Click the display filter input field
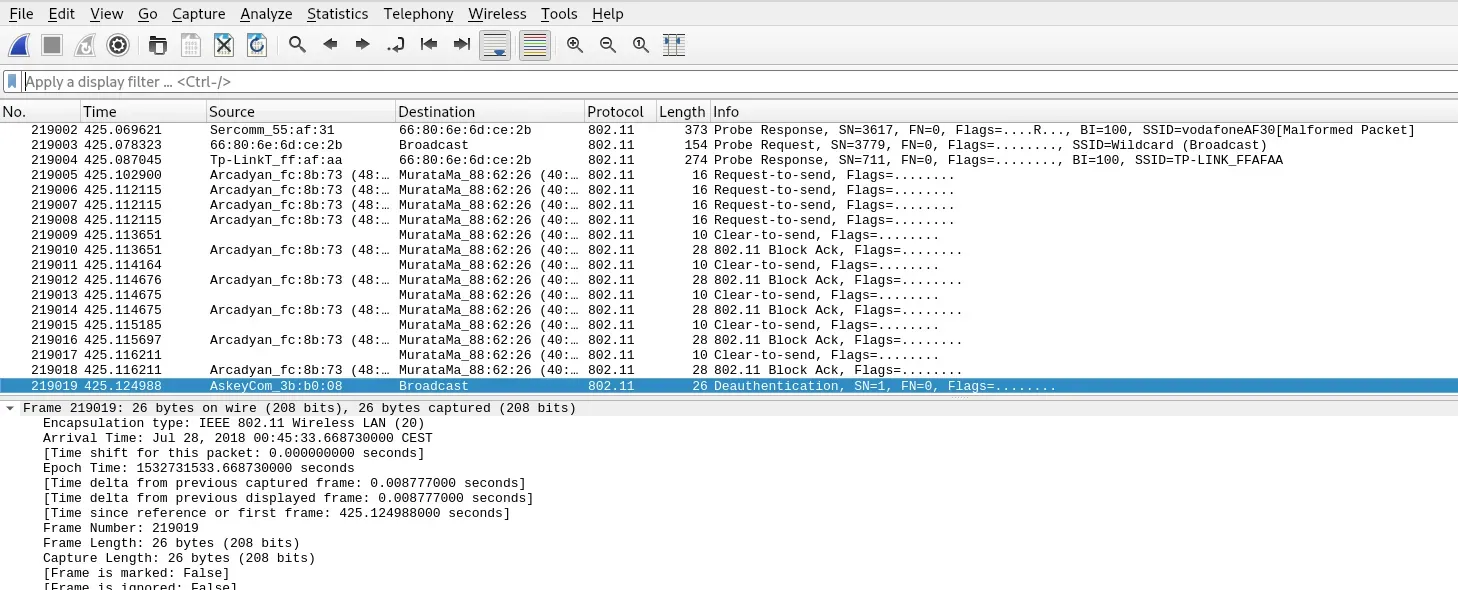 (700, 82)
